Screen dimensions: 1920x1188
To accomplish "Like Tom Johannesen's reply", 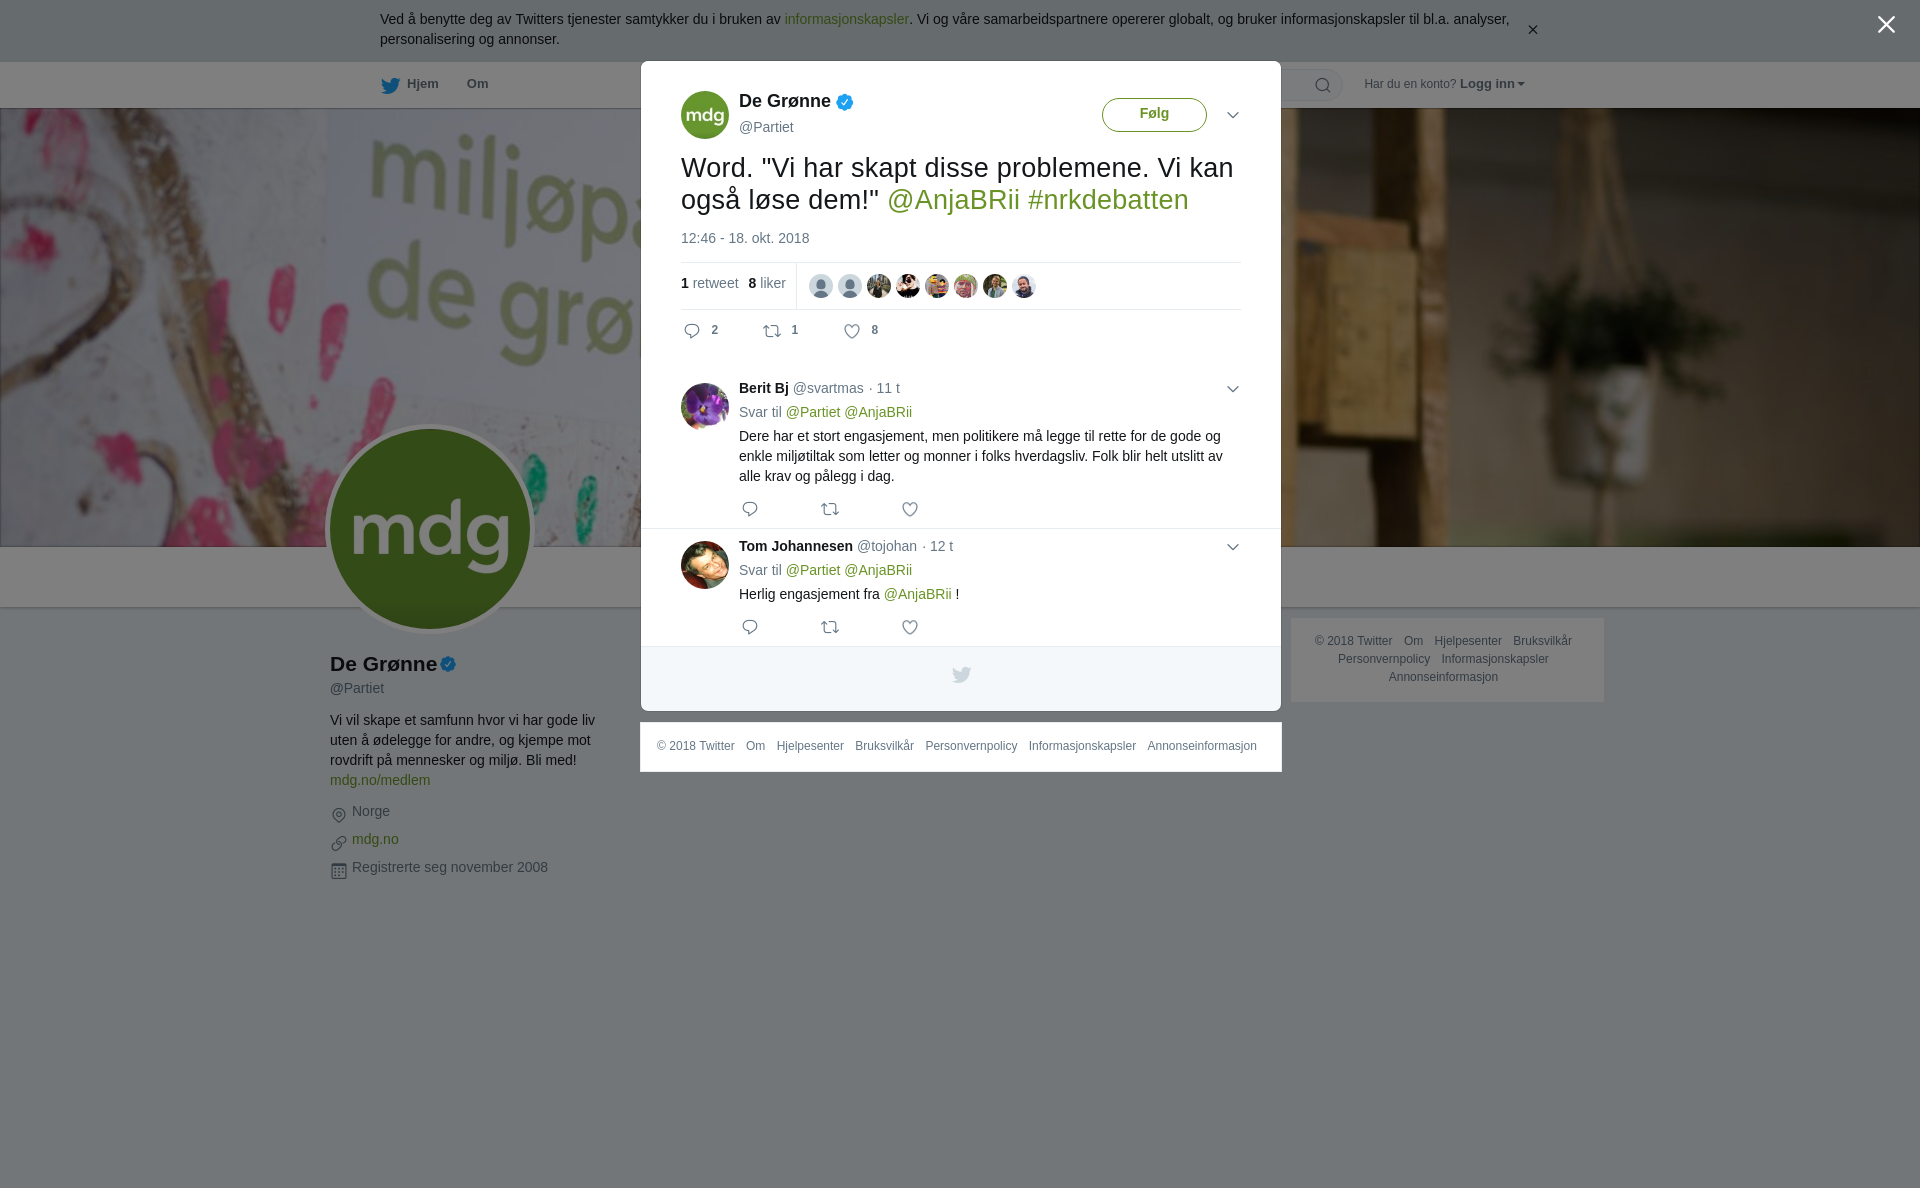I will tap(910, 627).
